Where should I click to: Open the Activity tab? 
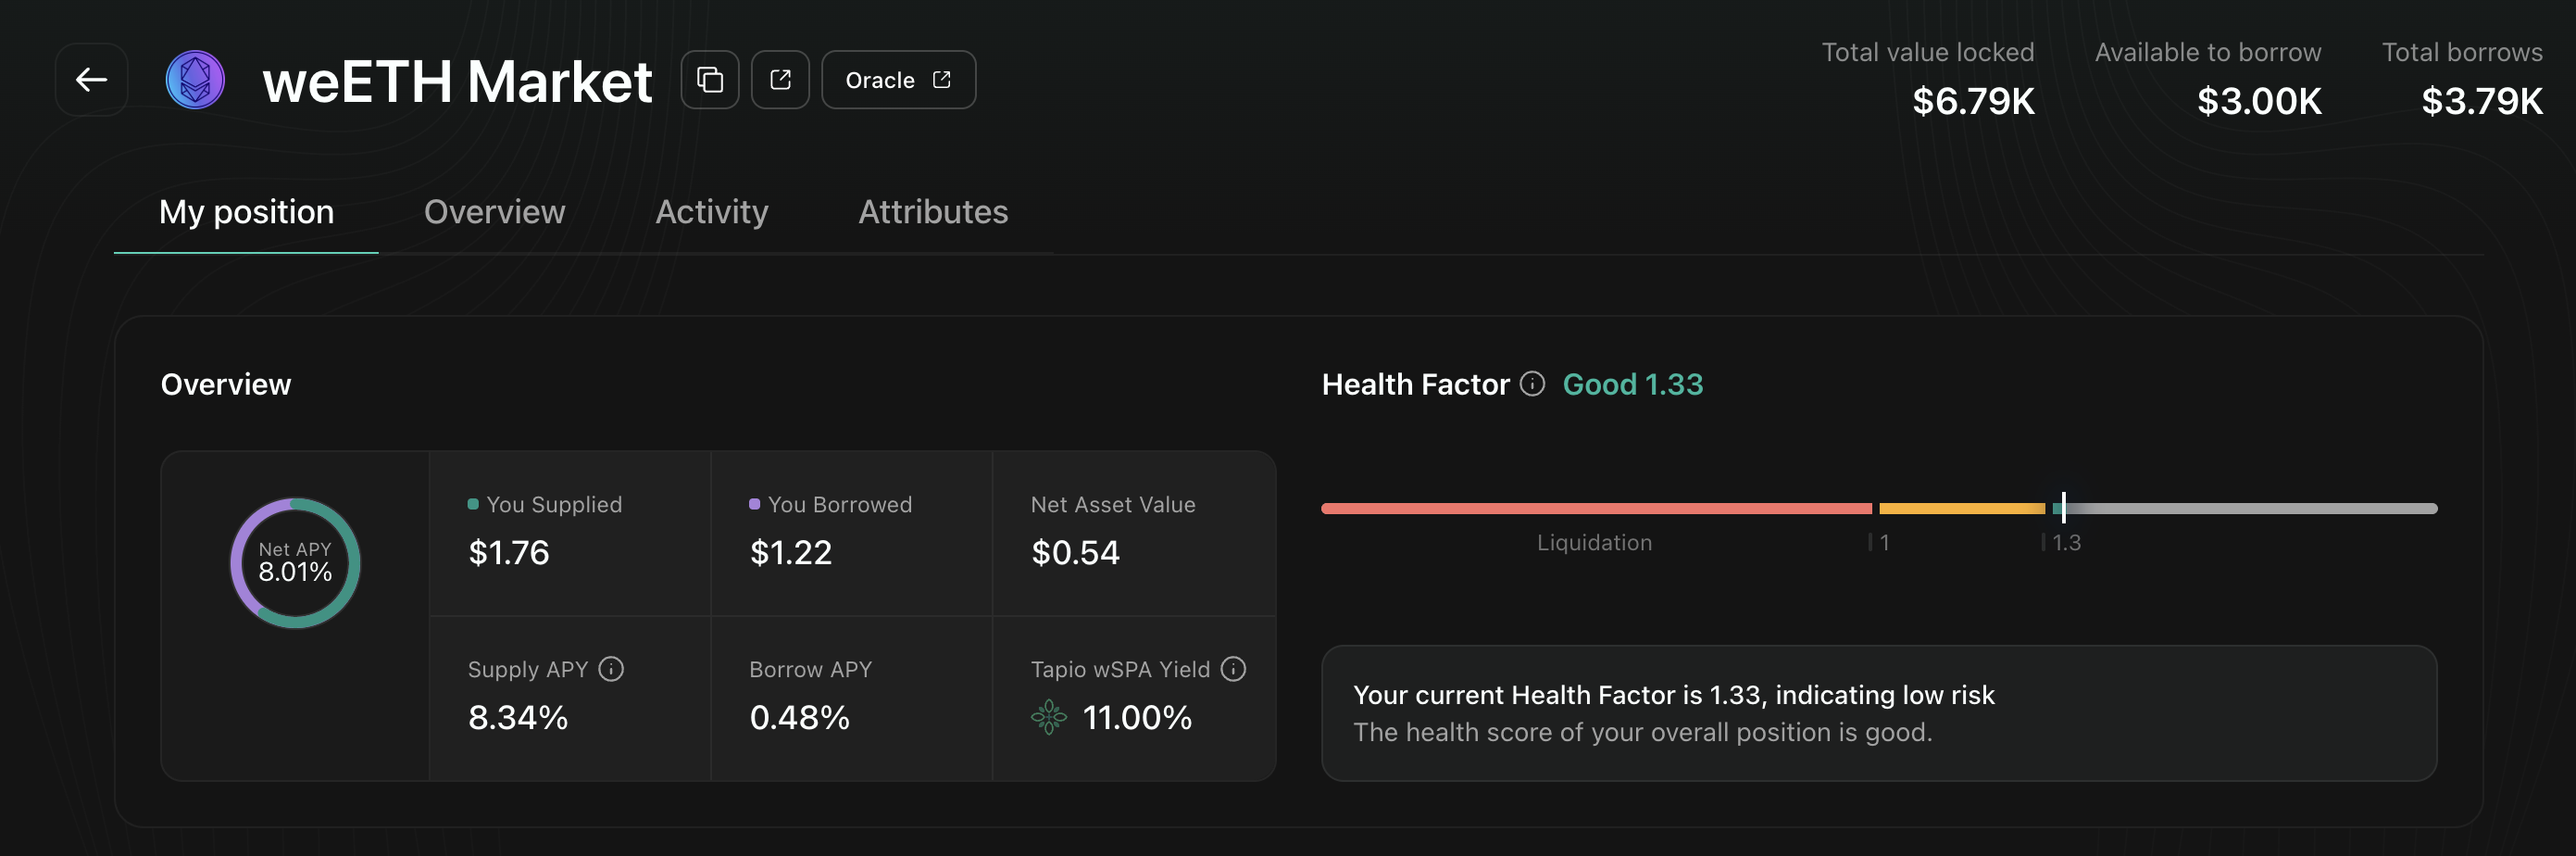pyautogui.click(x=711, y=212)
